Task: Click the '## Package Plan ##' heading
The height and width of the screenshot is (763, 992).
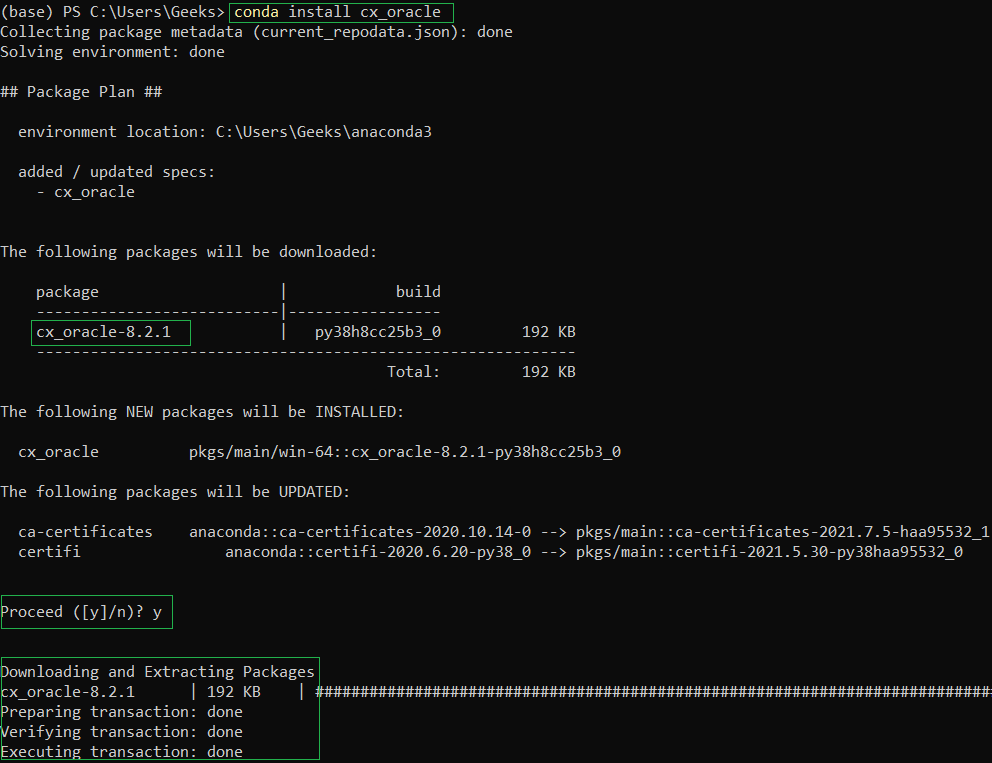Action: pos(81,92)
